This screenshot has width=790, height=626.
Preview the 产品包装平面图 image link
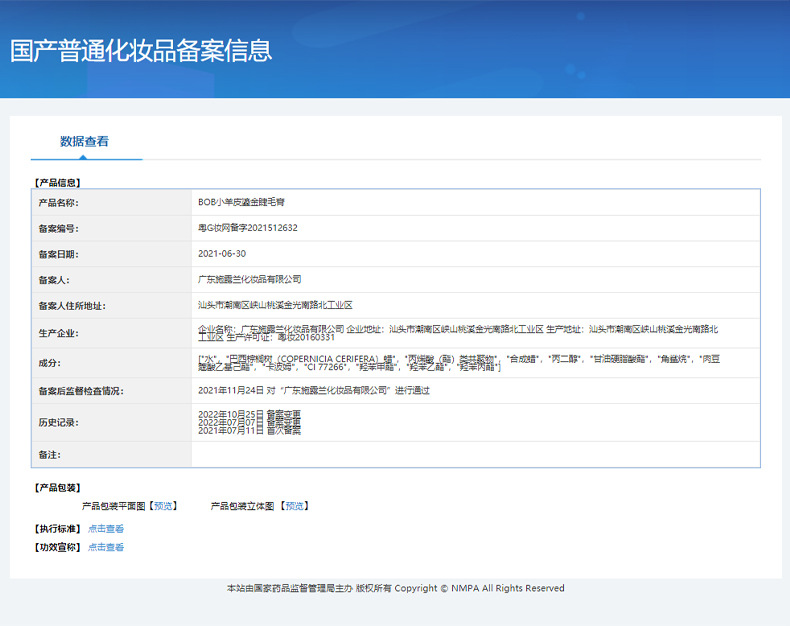click(163, 506)
